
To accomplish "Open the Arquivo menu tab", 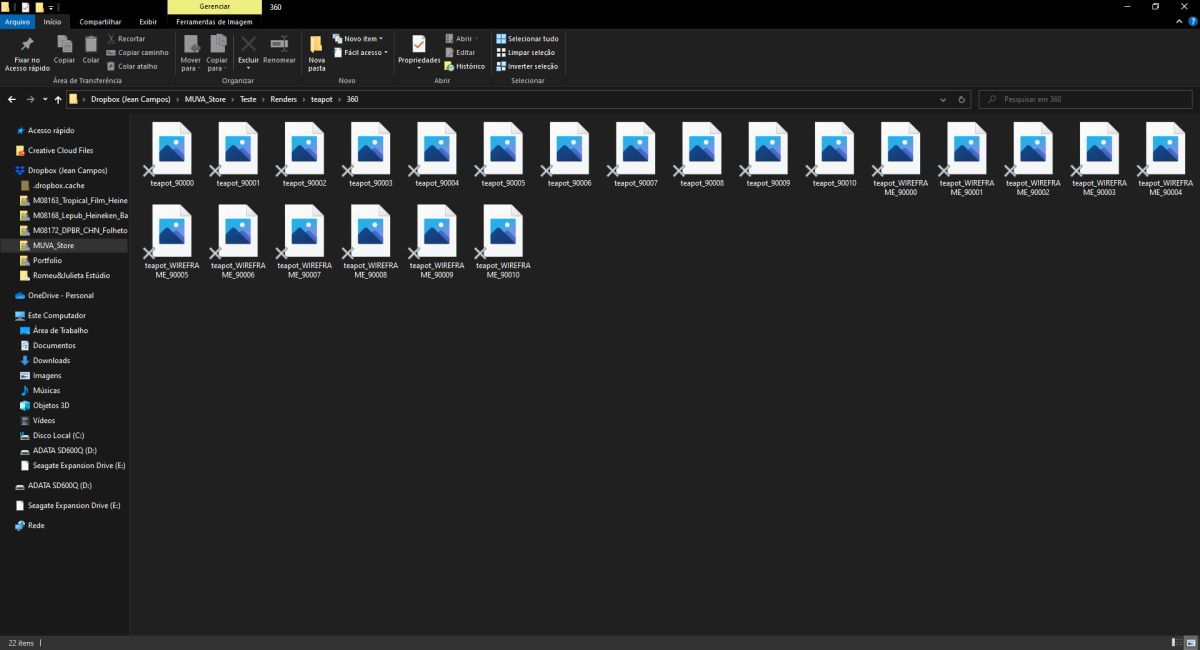I will point(18,21).
